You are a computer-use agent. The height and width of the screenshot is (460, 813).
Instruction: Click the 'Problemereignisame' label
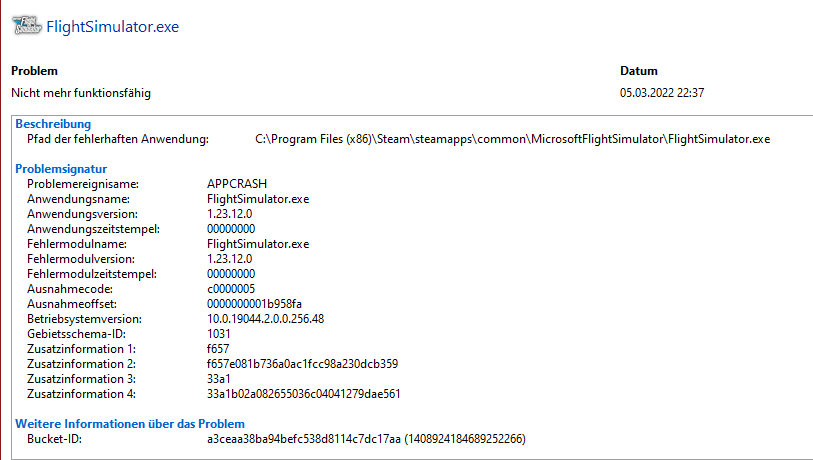pos(83,184)
